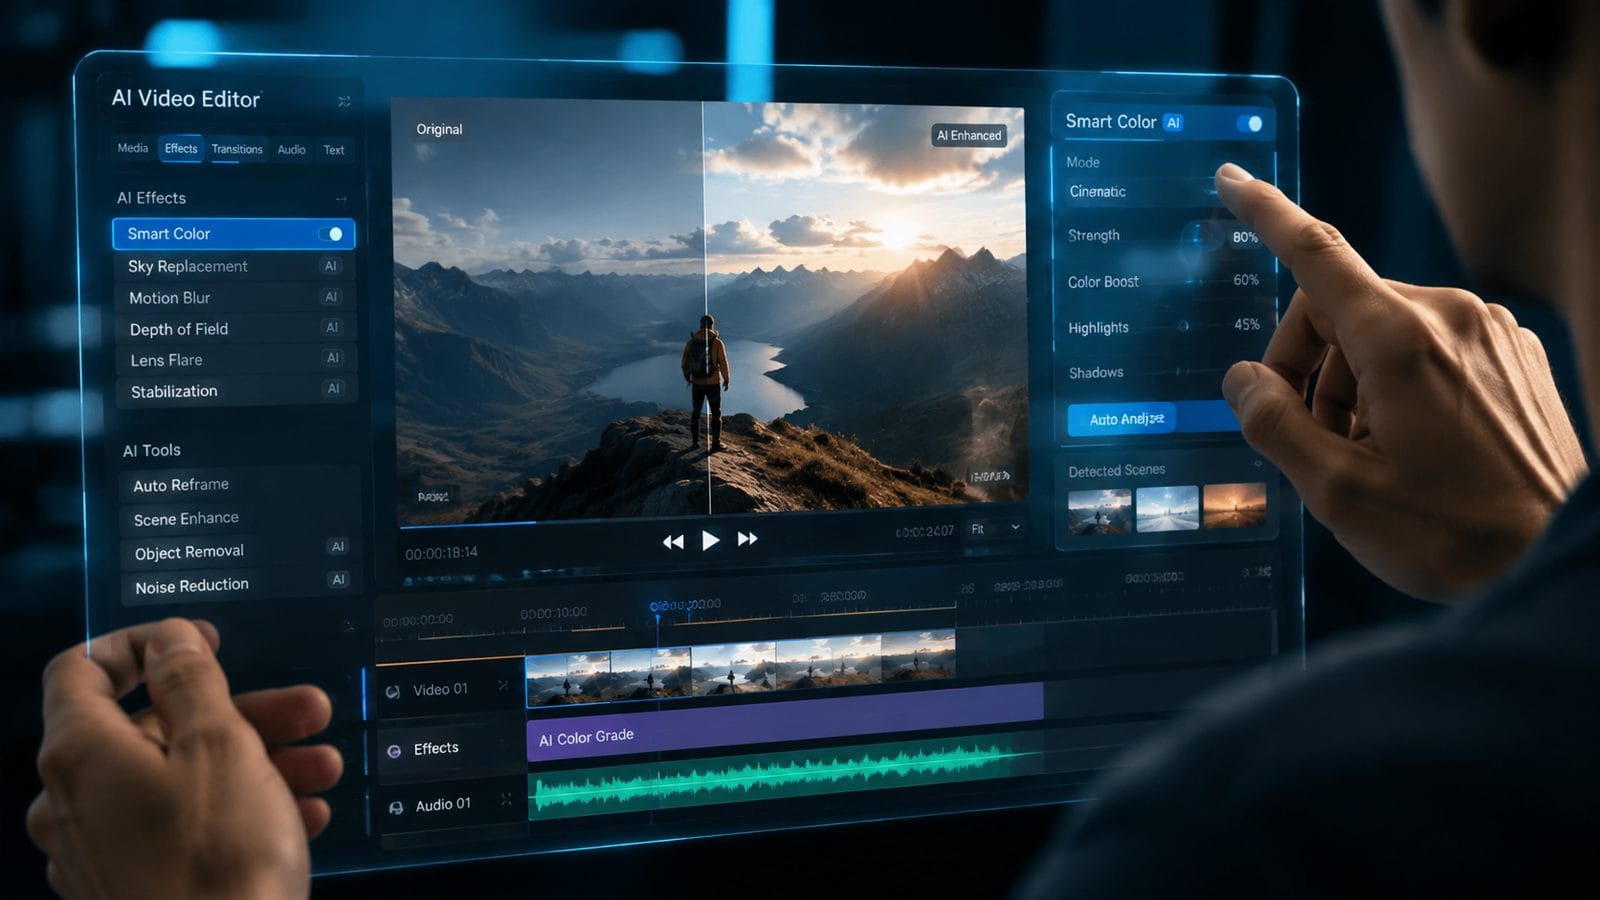Go to the Audio tab

coord(291,150)
